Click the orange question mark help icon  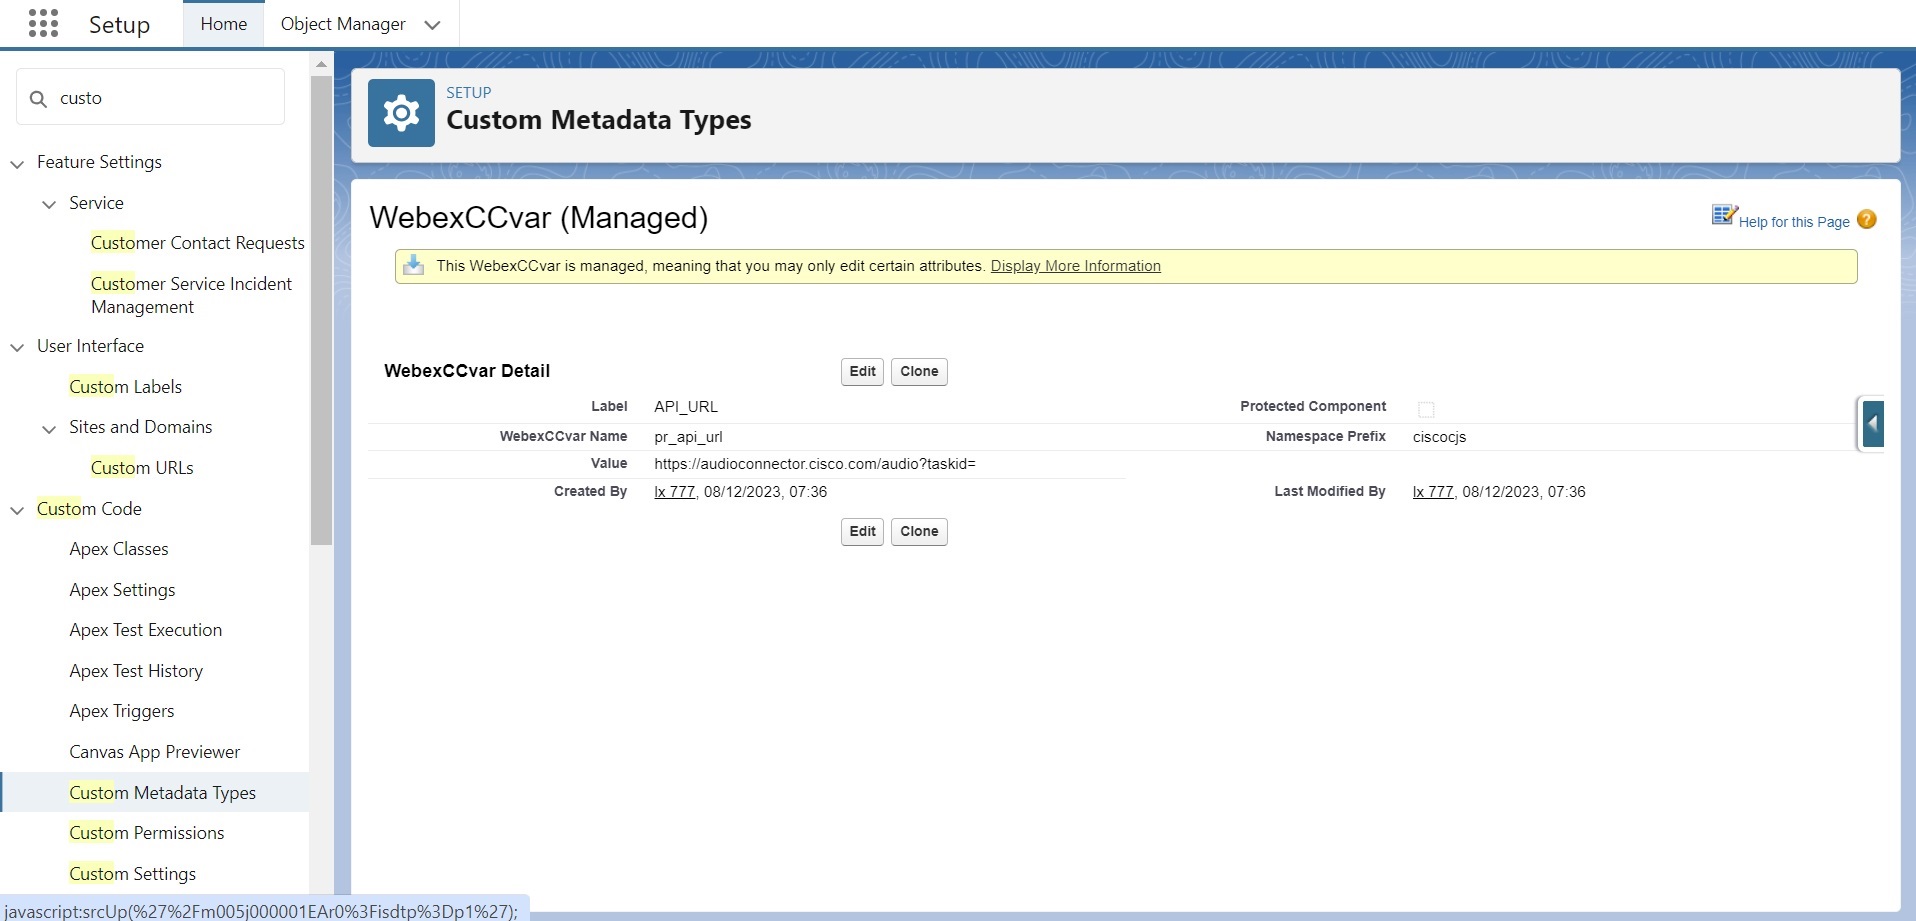[1867, 220]
